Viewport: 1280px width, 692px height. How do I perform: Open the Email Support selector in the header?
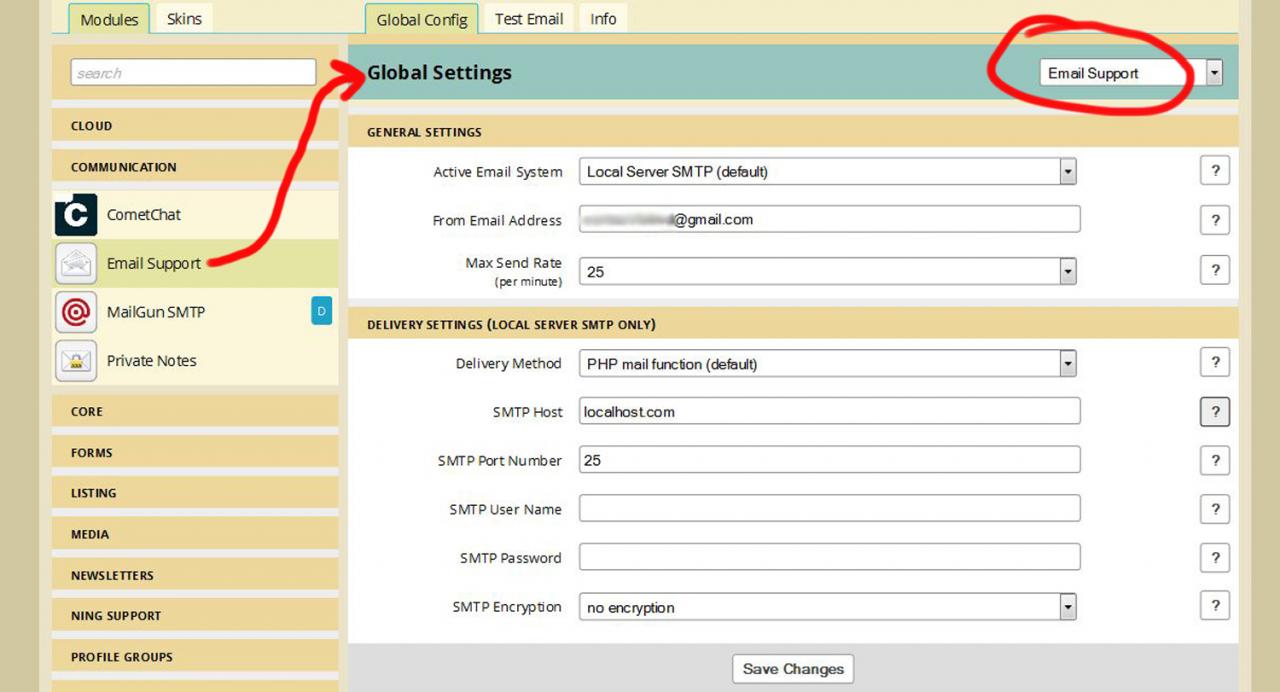coord(1131,73)
